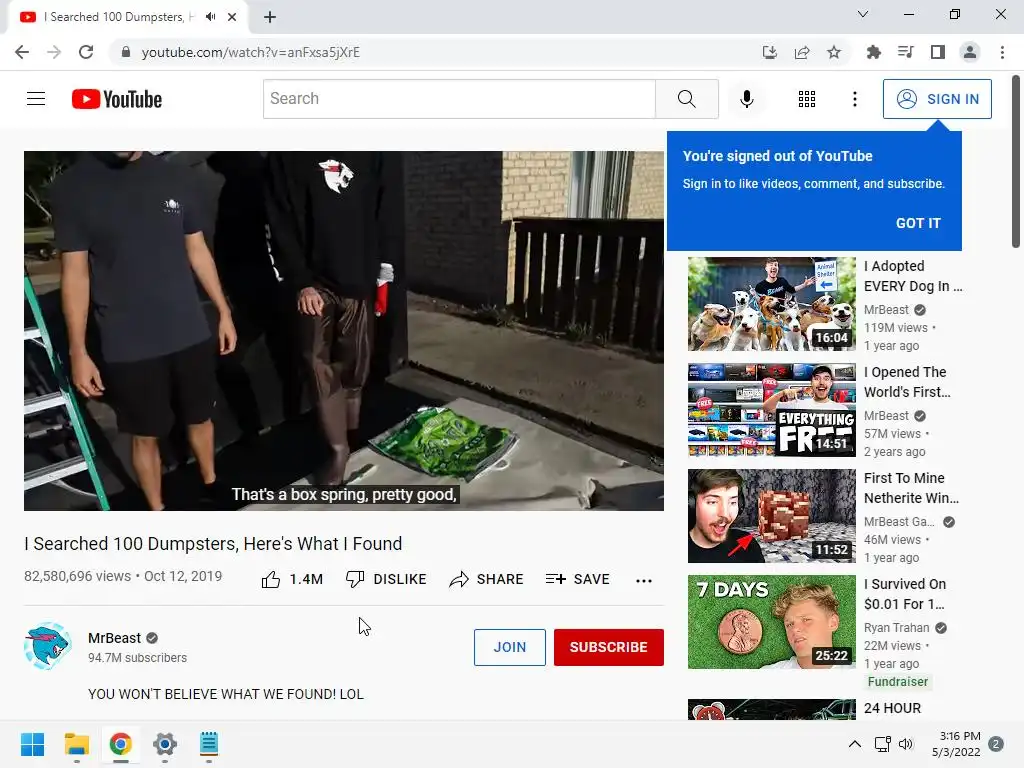1024x768 pixels.
Task: Click the JOIN membership button
Action: 509,647
